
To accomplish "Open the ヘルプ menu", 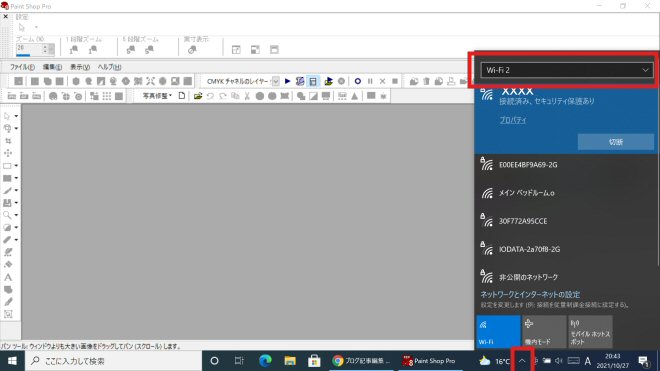I will (x=109, y=67).
